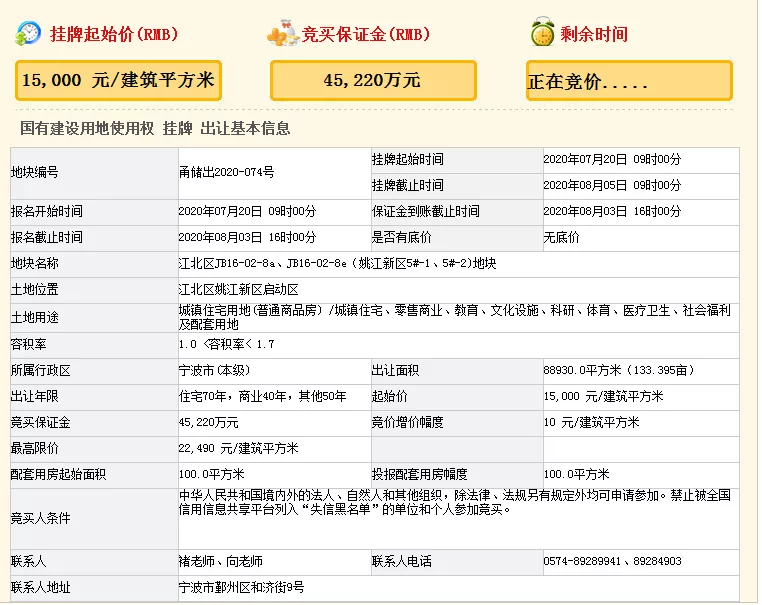This screenshot has width=762, height=605.
Task: Click the increment value 10 元/建筑平方米
Action: (x=591, y=423)
